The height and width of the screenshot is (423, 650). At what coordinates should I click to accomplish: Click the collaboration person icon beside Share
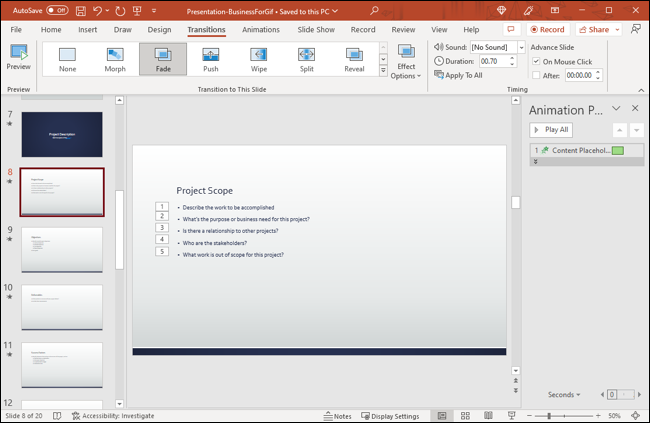(635, 29)
